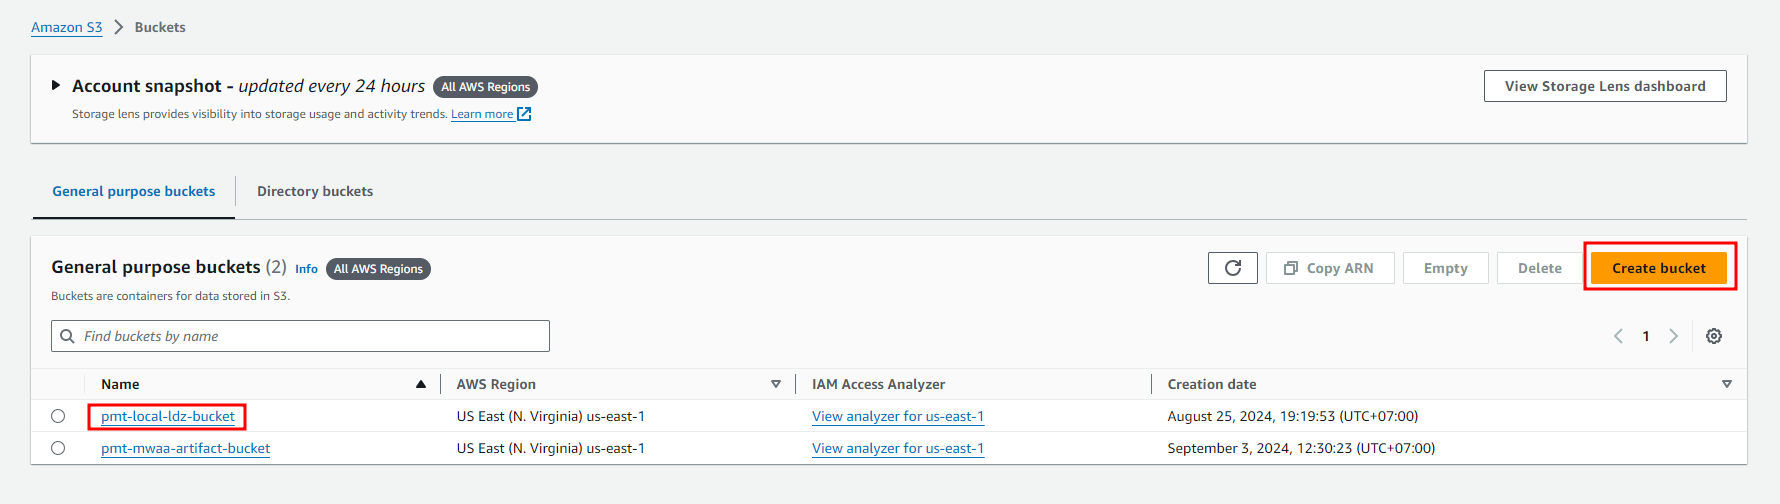Click the AWS Region column header
Screen dimensions: 1780x504
tap(496, 384)
